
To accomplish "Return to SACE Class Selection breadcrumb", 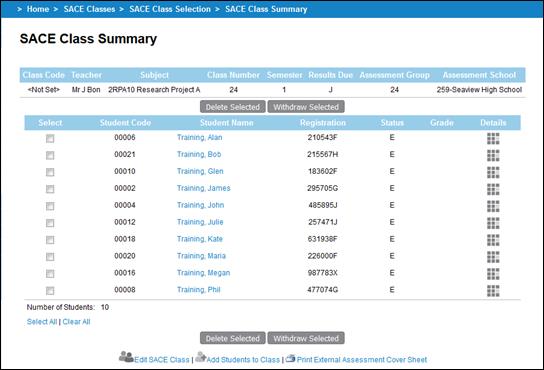I will coord(170,9).
